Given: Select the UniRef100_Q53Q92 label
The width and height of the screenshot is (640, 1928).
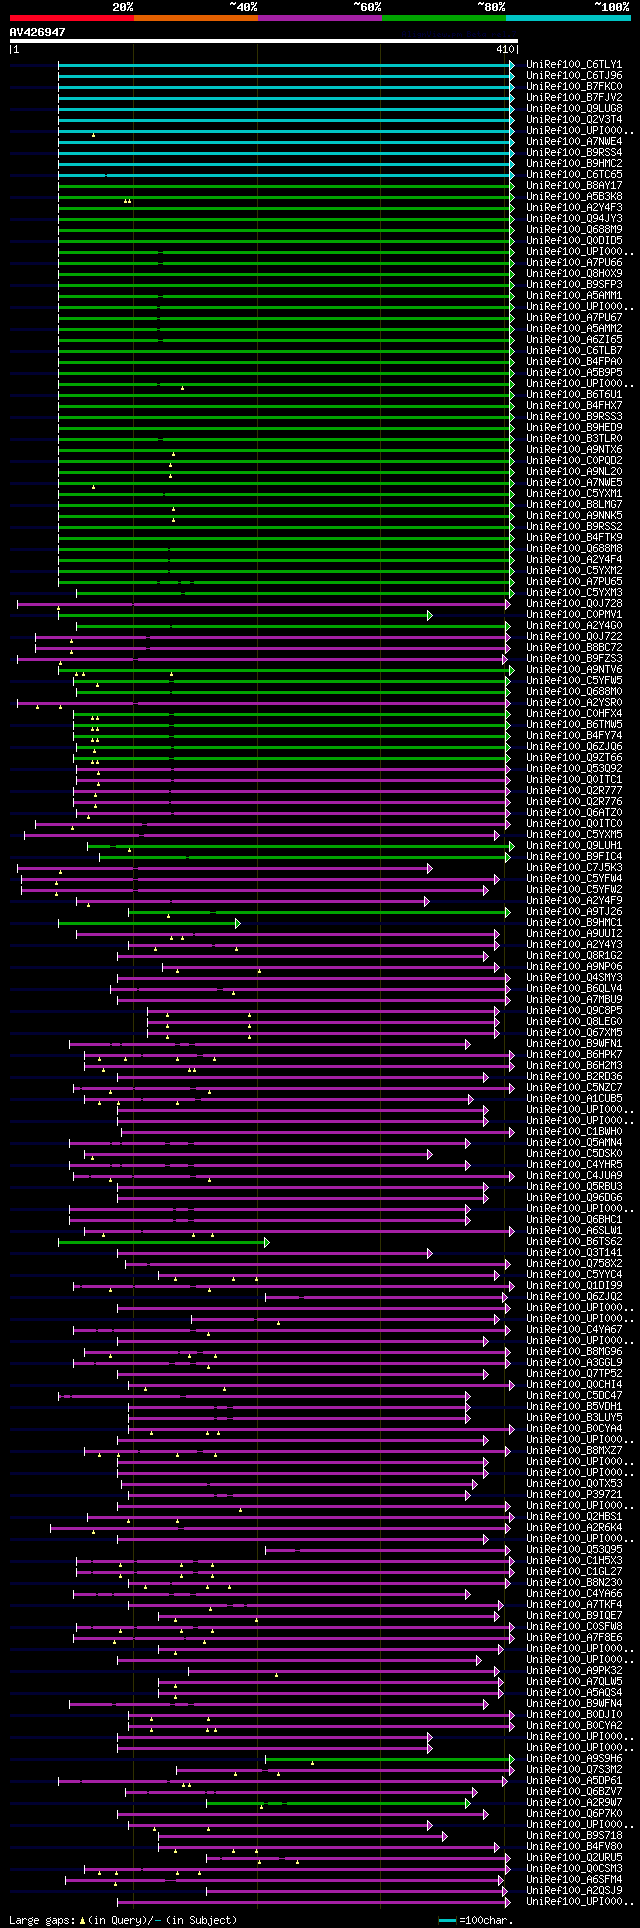Looking at the screenshot, I should coord(574,768).
